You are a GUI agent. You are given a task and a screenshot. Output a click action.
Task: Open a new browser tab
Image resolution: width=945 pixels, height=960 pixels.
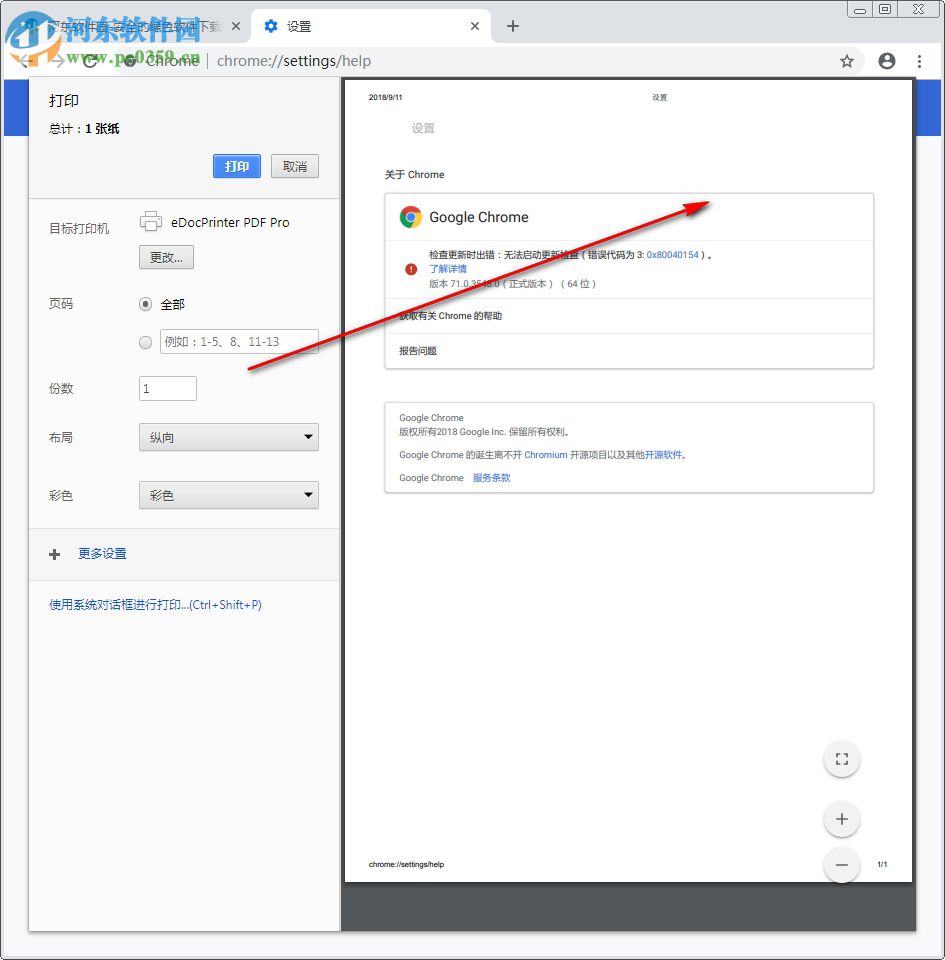click(512, 26)
